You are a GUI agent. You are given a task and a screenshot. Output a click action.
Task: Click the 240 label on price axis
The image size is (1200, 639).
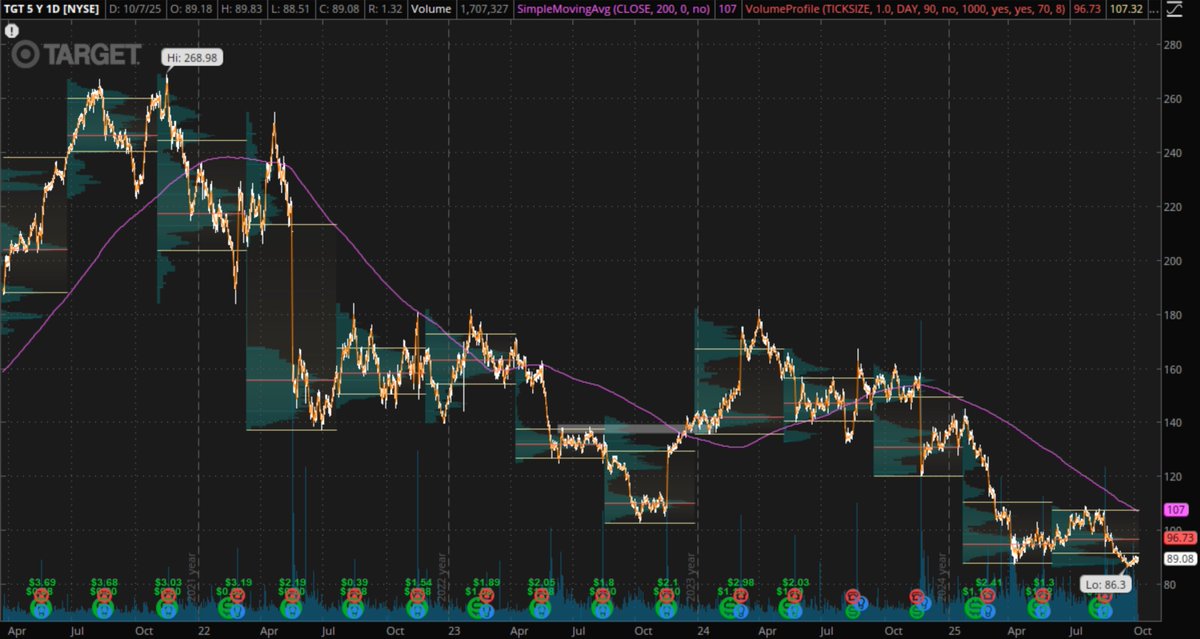coord(1172,153)
